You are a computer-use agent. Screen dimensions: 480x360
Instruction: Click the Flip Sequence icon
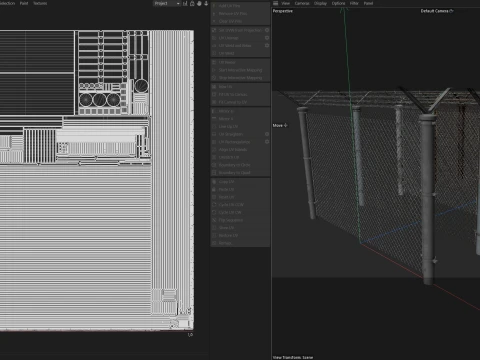[x=214, y=220]
